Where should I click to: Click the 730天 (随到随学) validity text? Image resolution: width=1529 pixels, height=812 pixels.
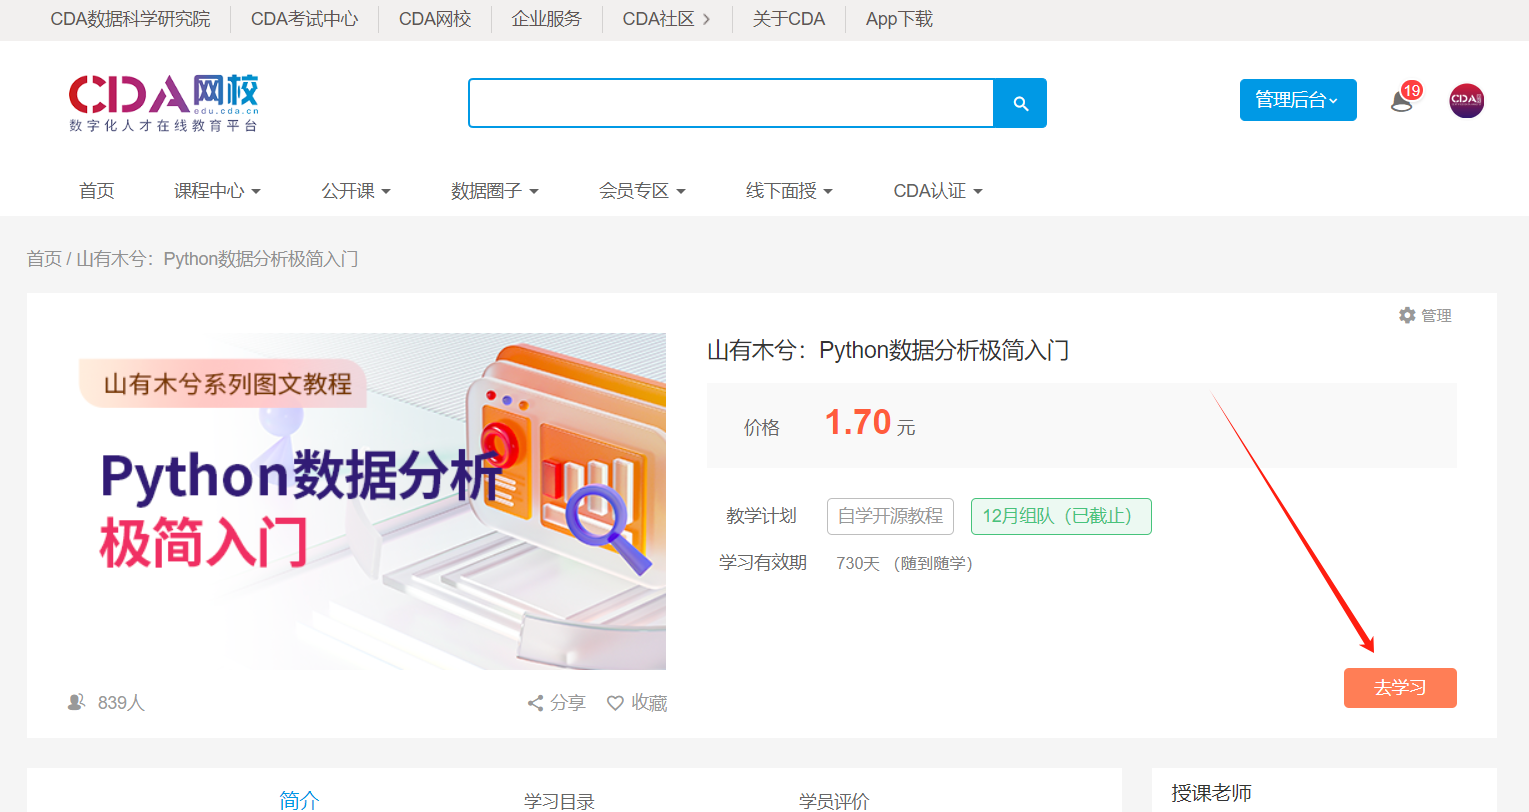pos(904,563)
